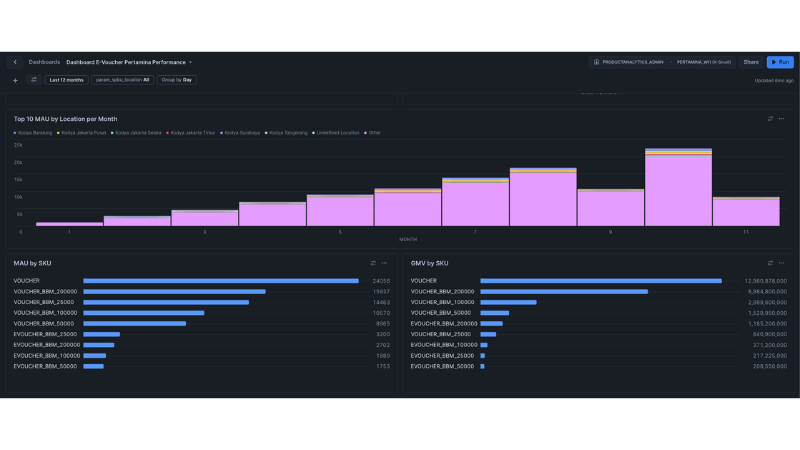Click the 14463 value in MAU by SKU
The width and height of the screenshot is (800, 450).
click(381, 303)
